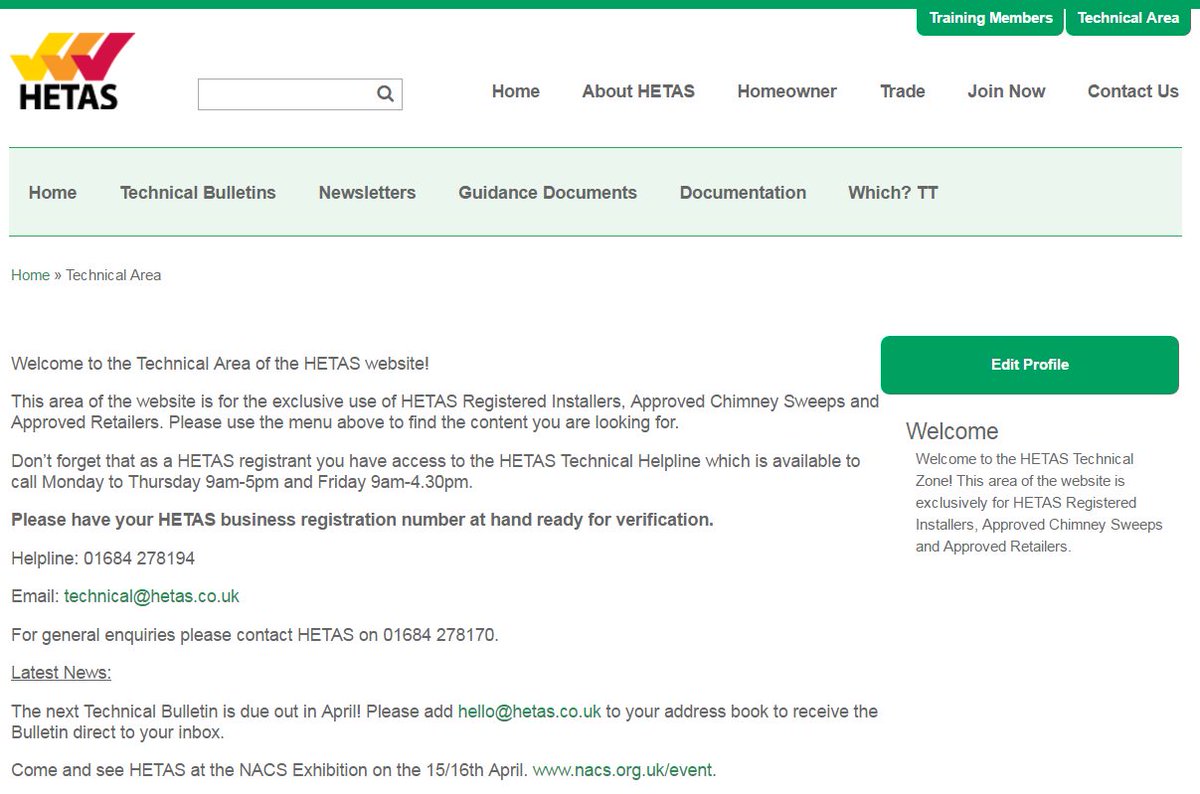Click the 'Helpline: 01684 278194' text
The image size is (1200, 794).
(x=103, y=558)
